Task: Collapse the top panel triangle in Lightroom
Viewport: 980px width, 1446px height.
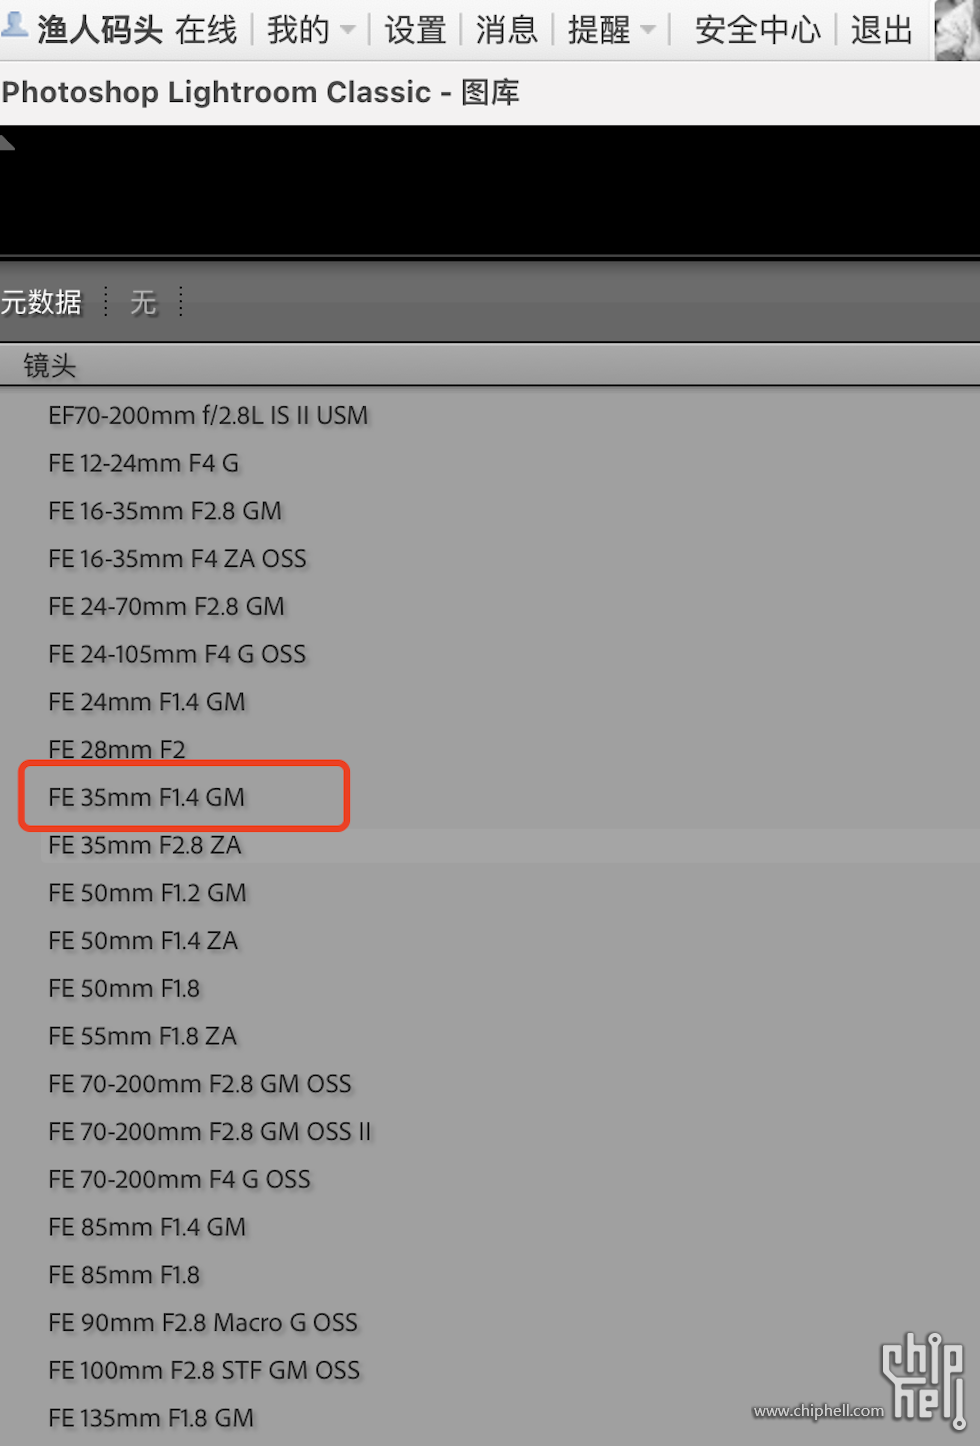Action: coord(7,142)
